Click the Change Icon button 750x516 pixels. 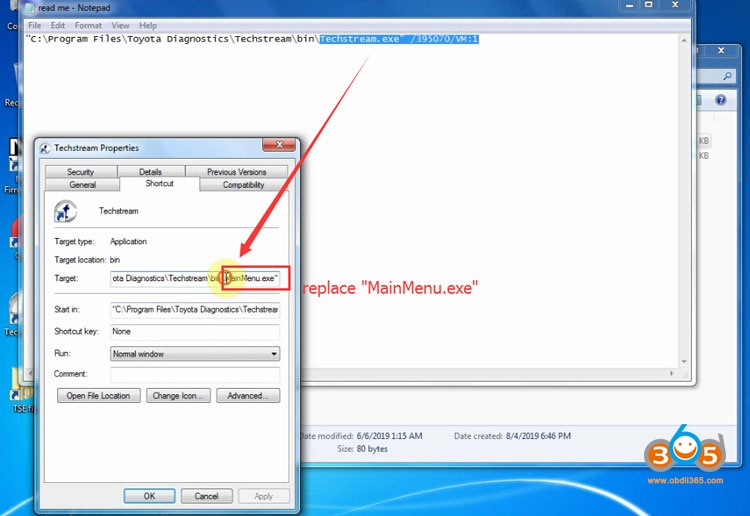(178, 395)
